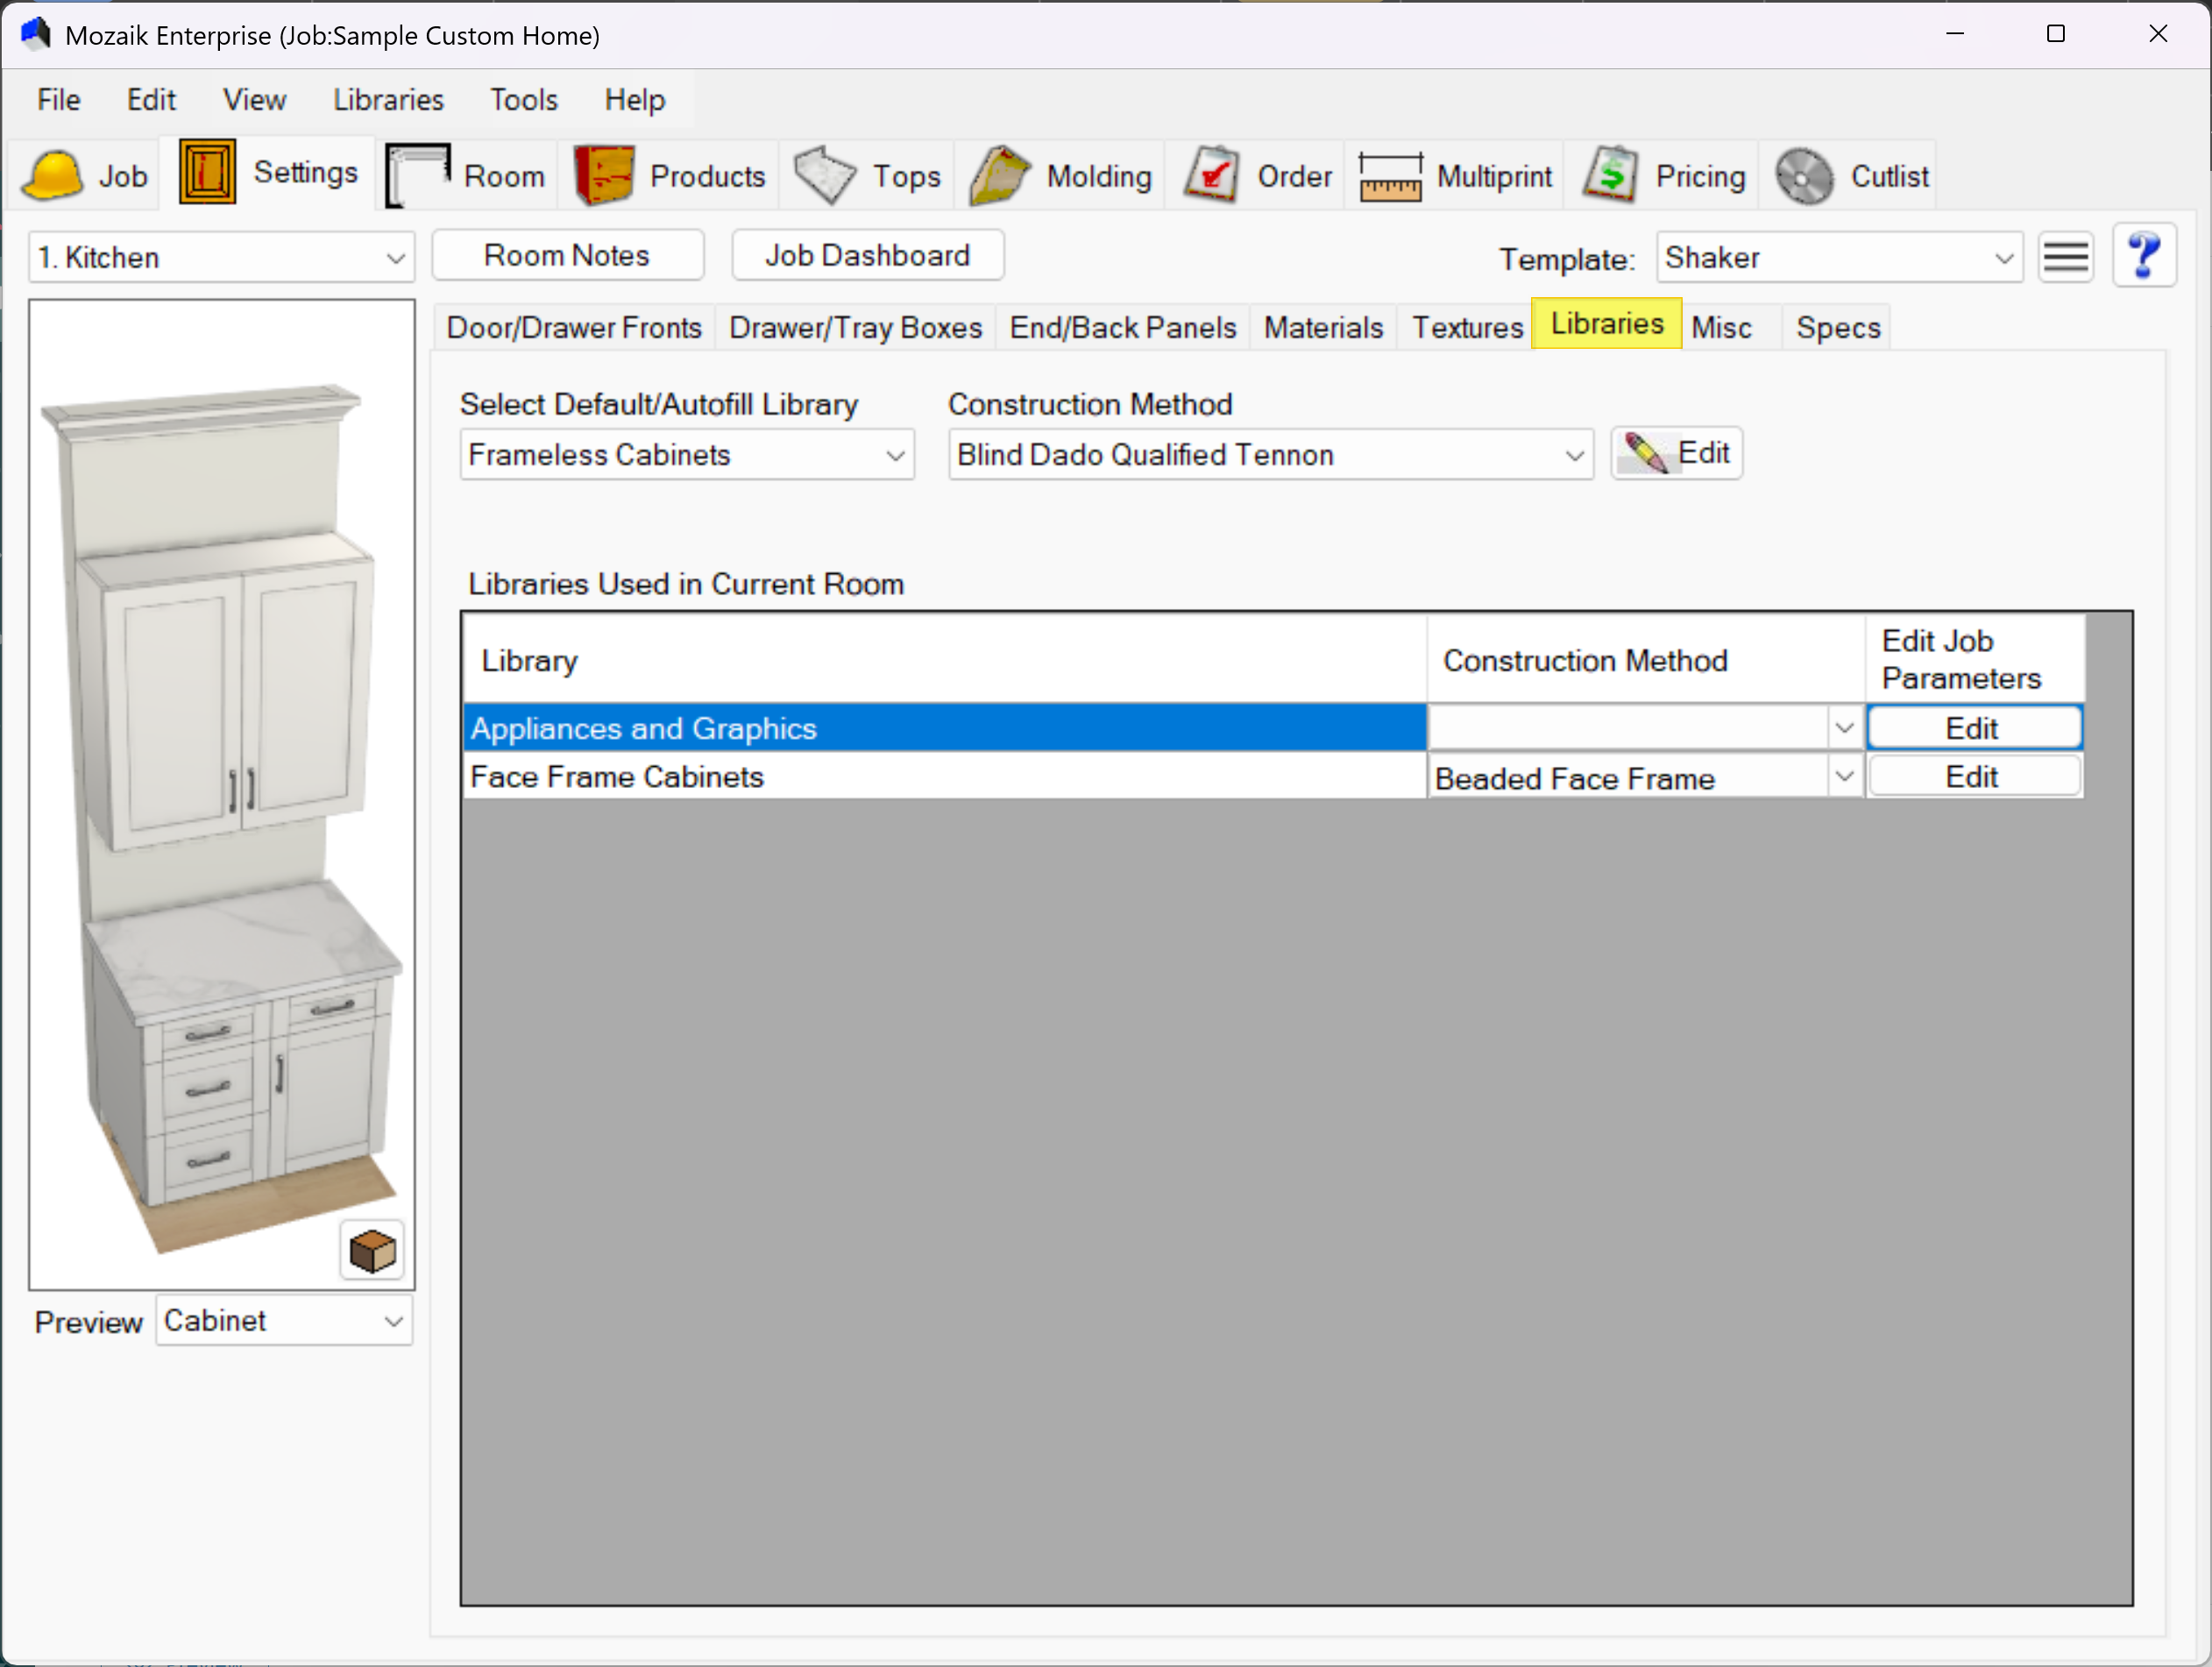
Task: Open the hamburger template menu button
Action: pyautogui.click(x=2065, y=258)
